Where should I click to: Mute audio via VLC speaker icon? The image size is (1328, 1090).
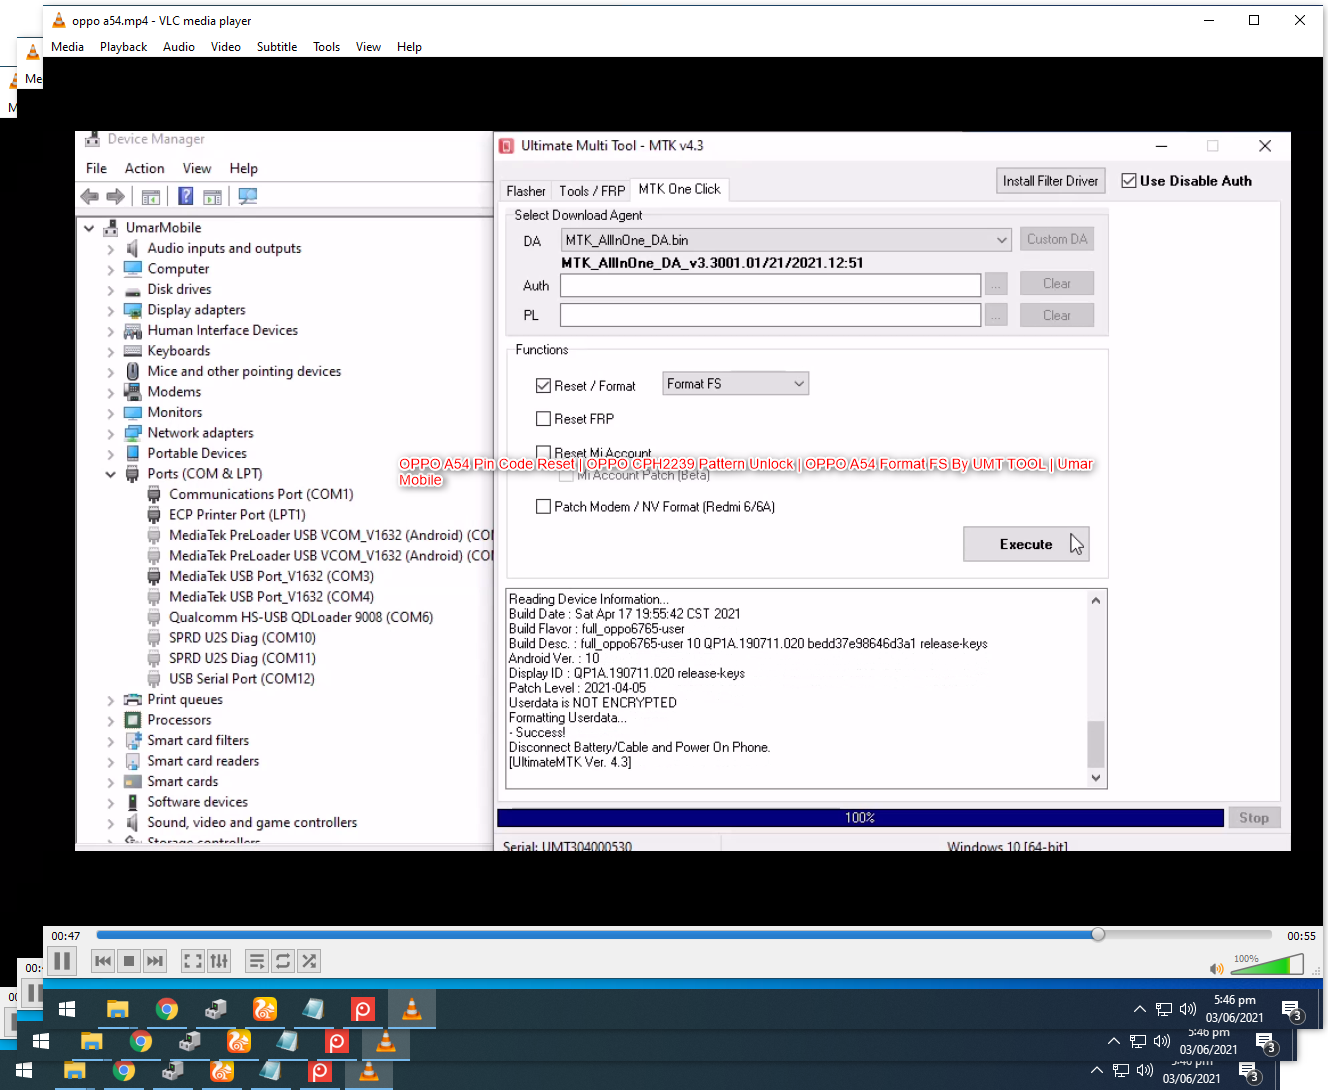click(1216, 968)
